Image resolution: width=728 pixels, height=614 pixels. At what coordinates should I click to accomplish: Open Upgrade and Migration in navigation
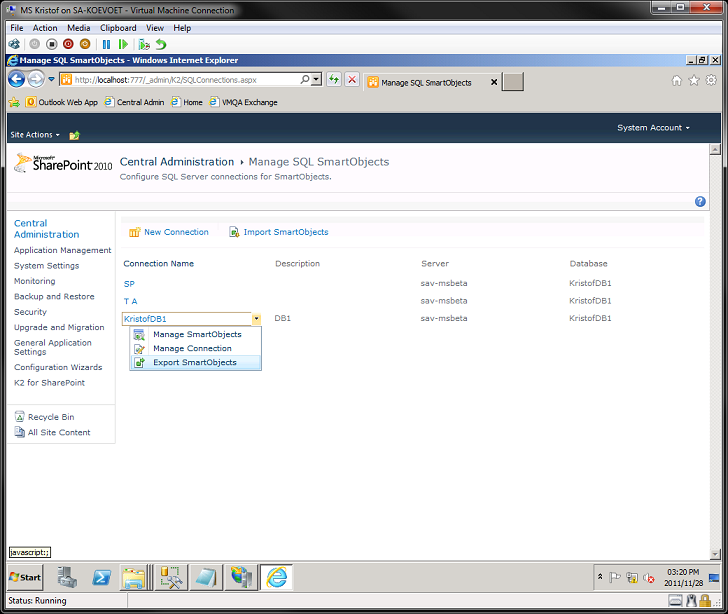click(x=59, y=327)
